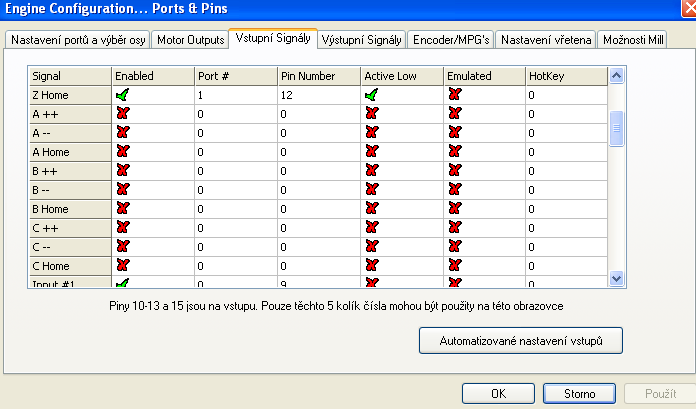Click Automatizované nastavení vstupů button

point(520,341)
